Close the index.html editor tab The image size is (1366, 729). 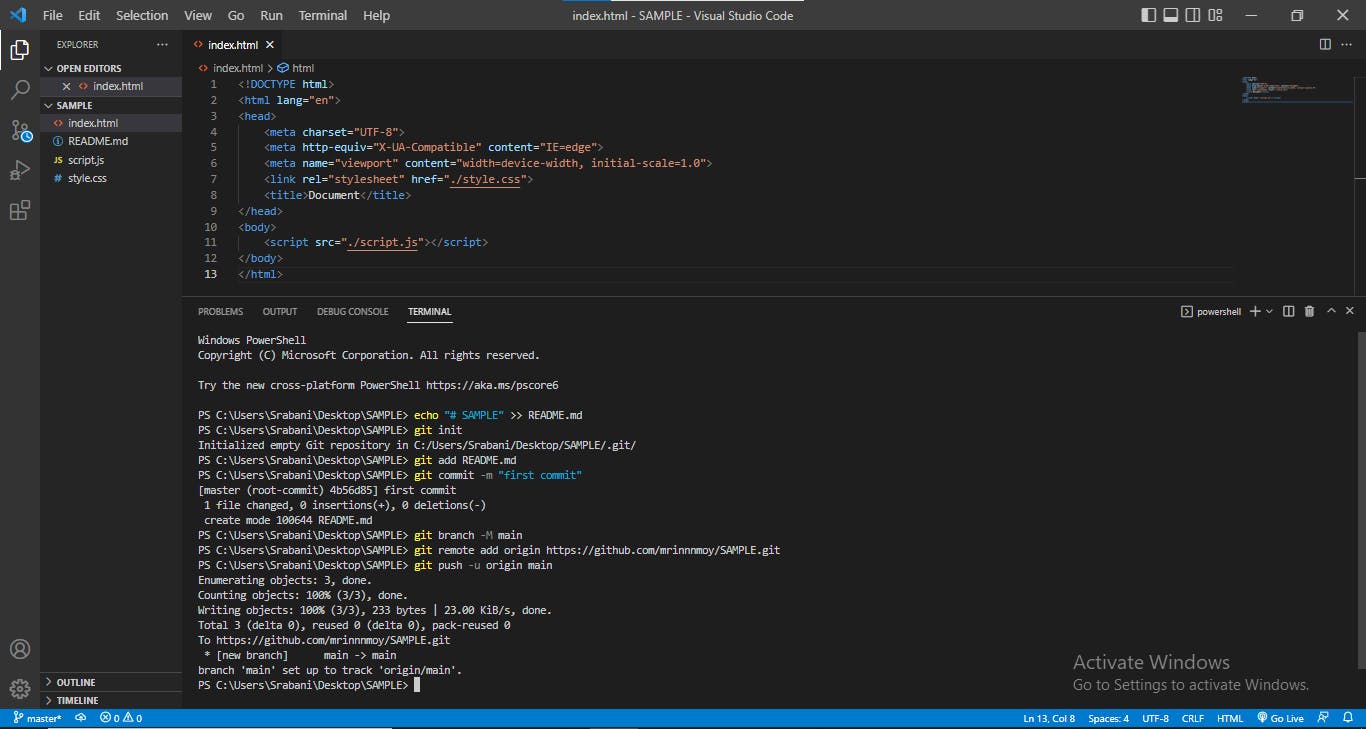270,45
